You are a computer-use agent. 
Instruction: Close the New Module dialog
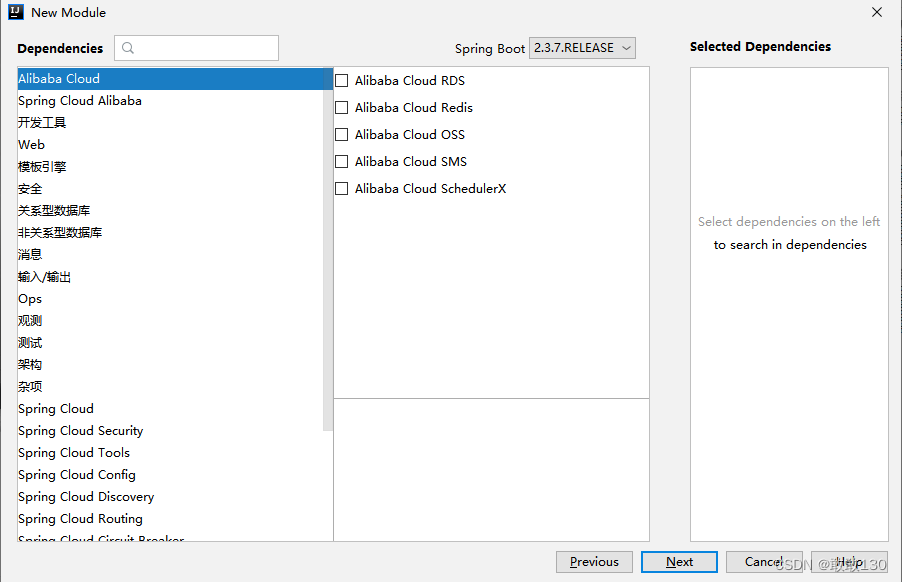coord(877,12)
